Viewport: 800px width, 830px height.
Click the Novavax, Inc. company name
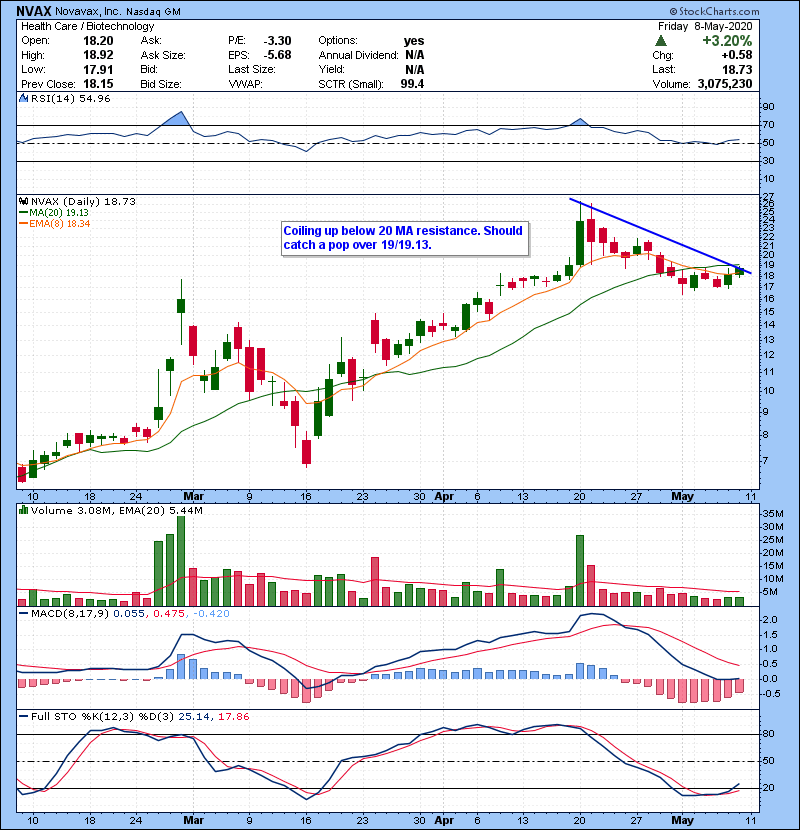(88, 12)
